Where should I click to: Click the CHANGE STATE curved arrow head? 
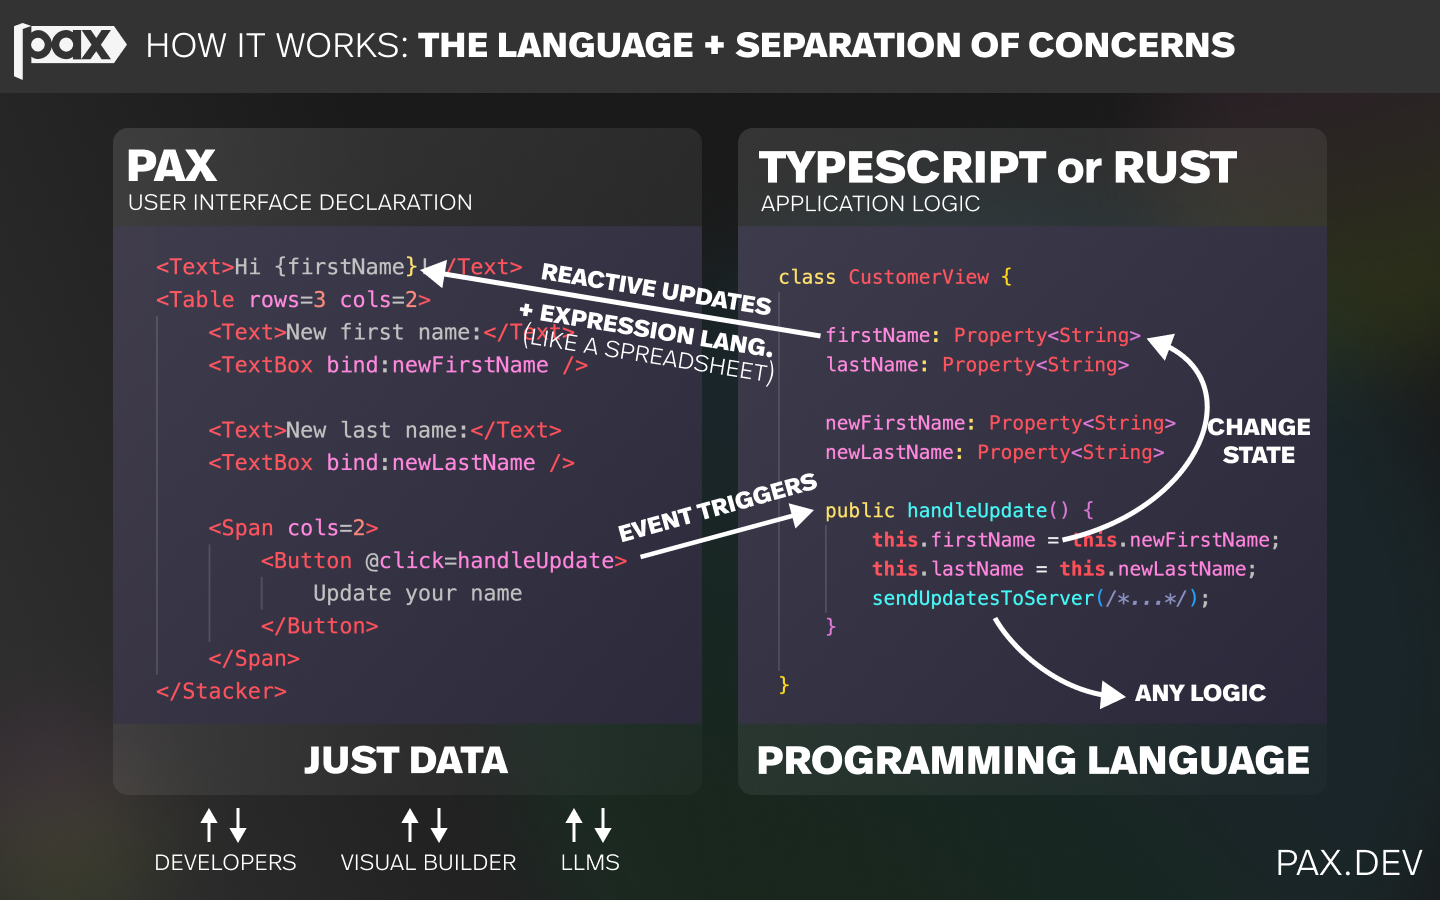tap(1162, 345)
